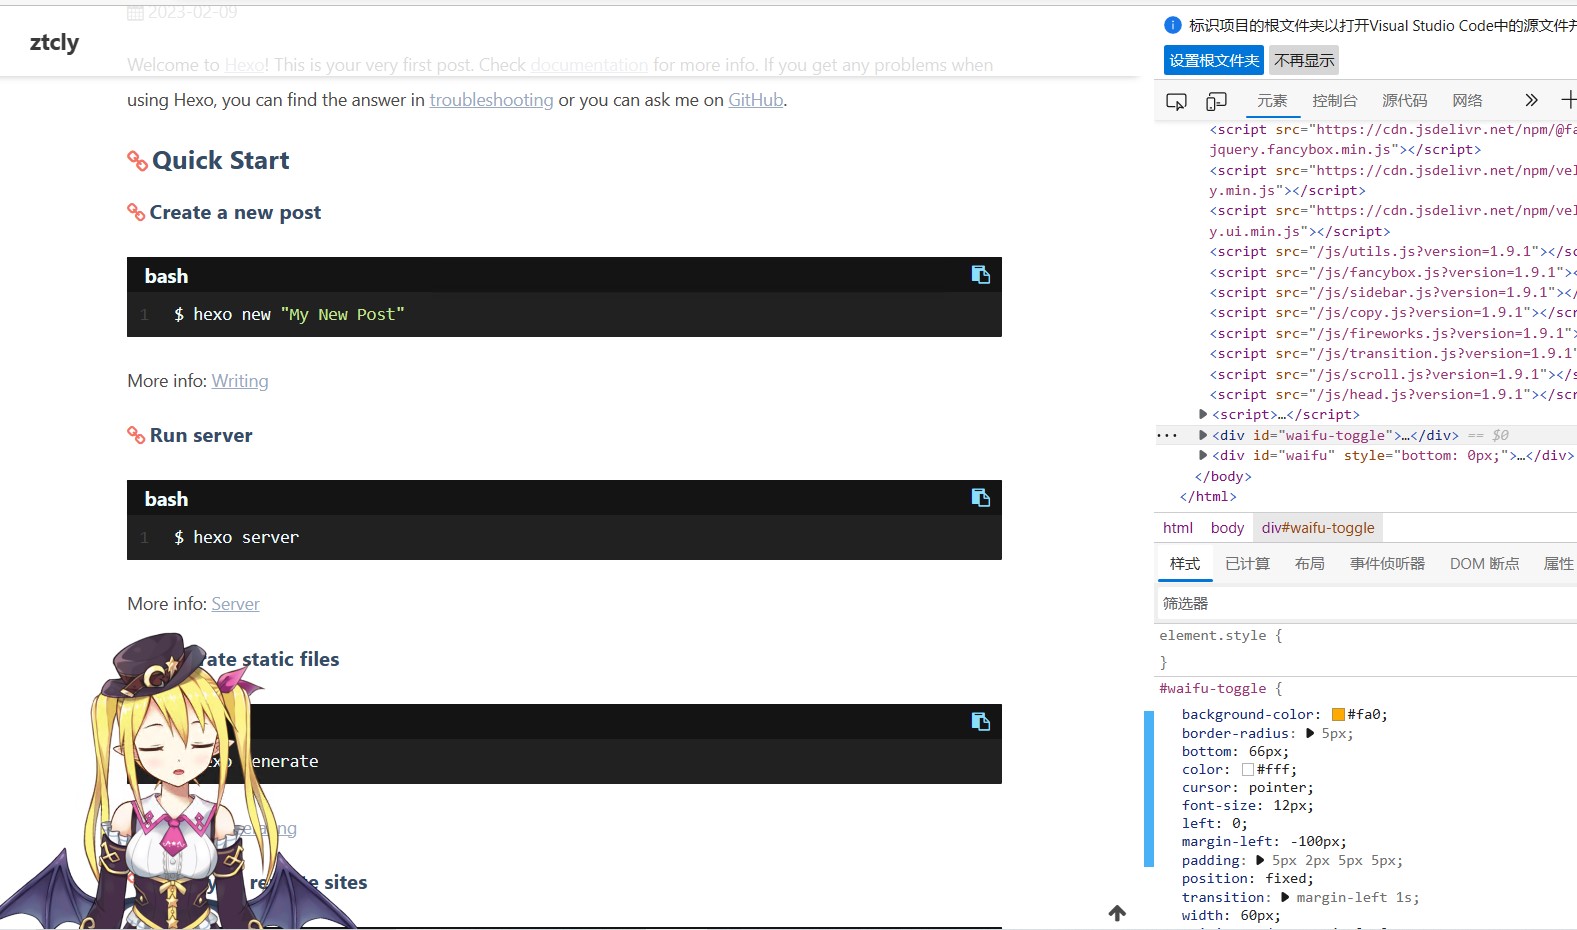Copy the 'hexo new' bash code block
The height and width of the screenshot is (930, 1577).
point(980,275)
